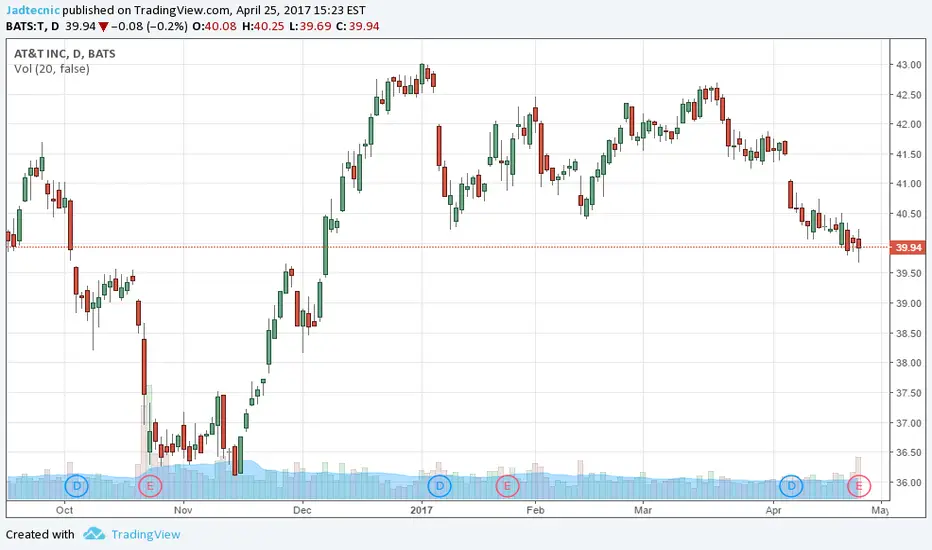Click the AT&T INC, D, BATS title
This screenshot has height=550, width=932.
pyautogui.click(x=64, y=54)
